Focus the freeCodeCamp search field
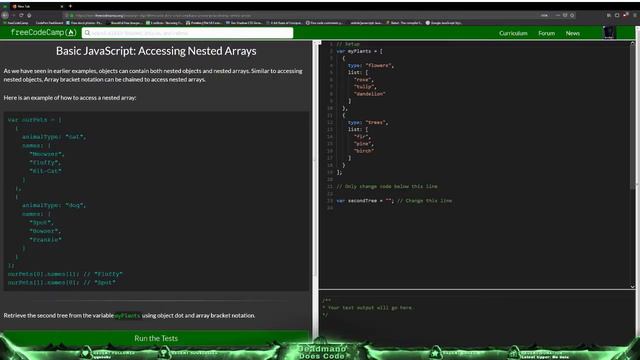640x360 pixels. (x=187, y=33)
